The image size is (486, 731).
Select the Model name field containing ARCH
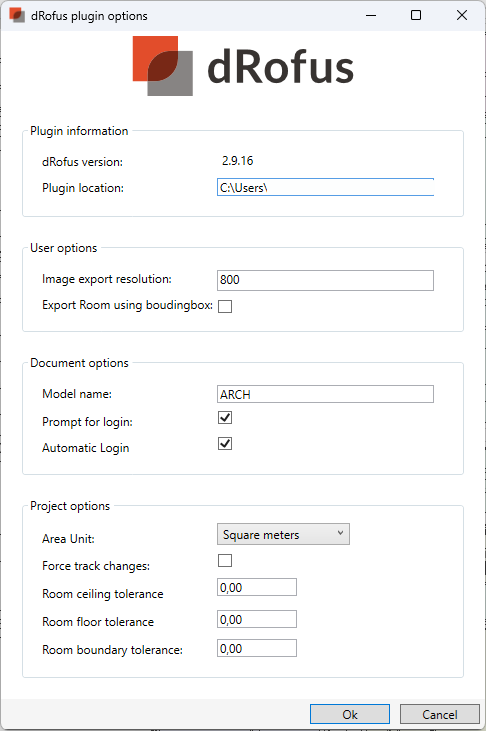point(325,394)
